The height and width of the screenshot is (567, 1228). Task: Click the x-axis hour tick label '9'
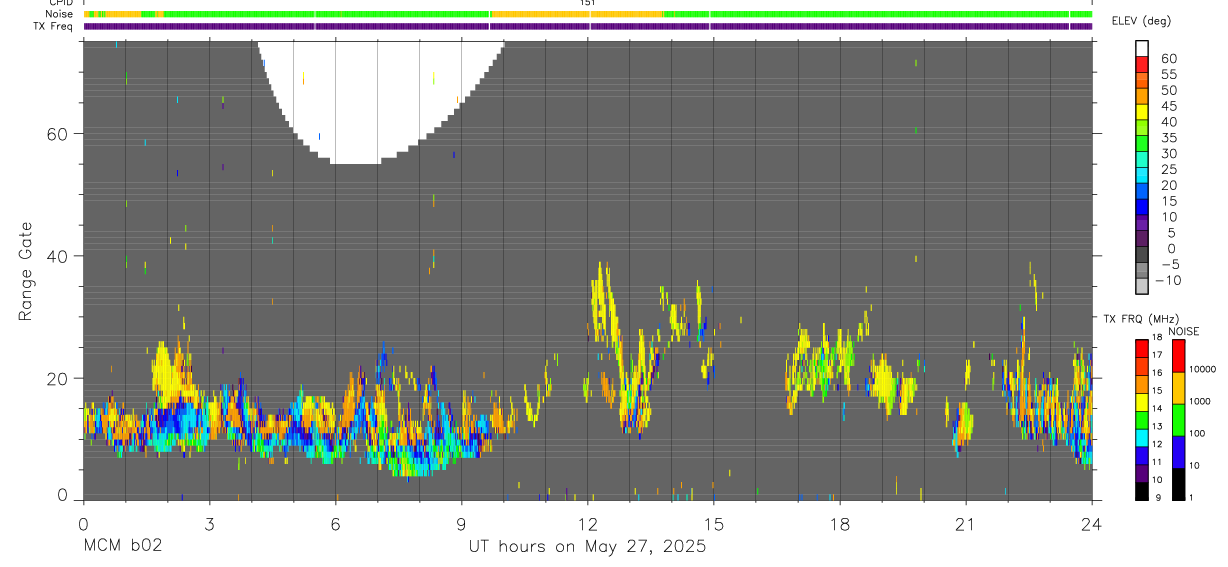pyautogui.click(x=461, y=524)
